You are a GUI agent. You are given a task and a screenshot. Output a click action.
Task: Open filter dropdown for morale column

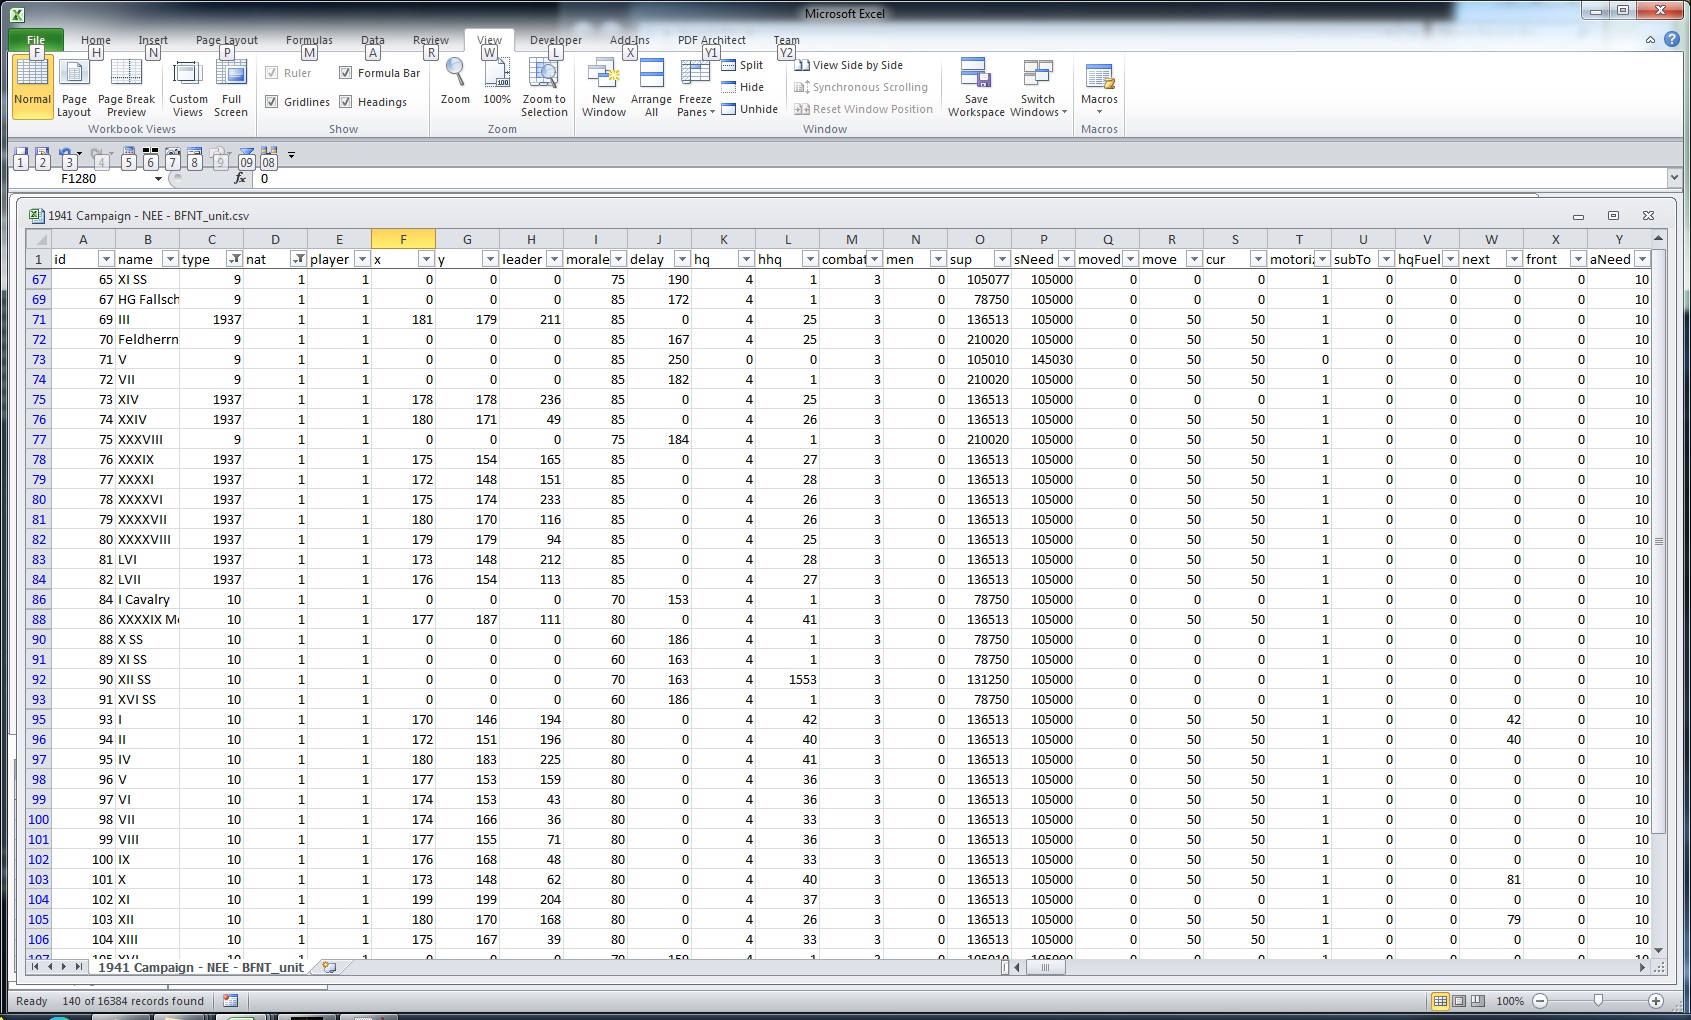click(x=618, y=259)
